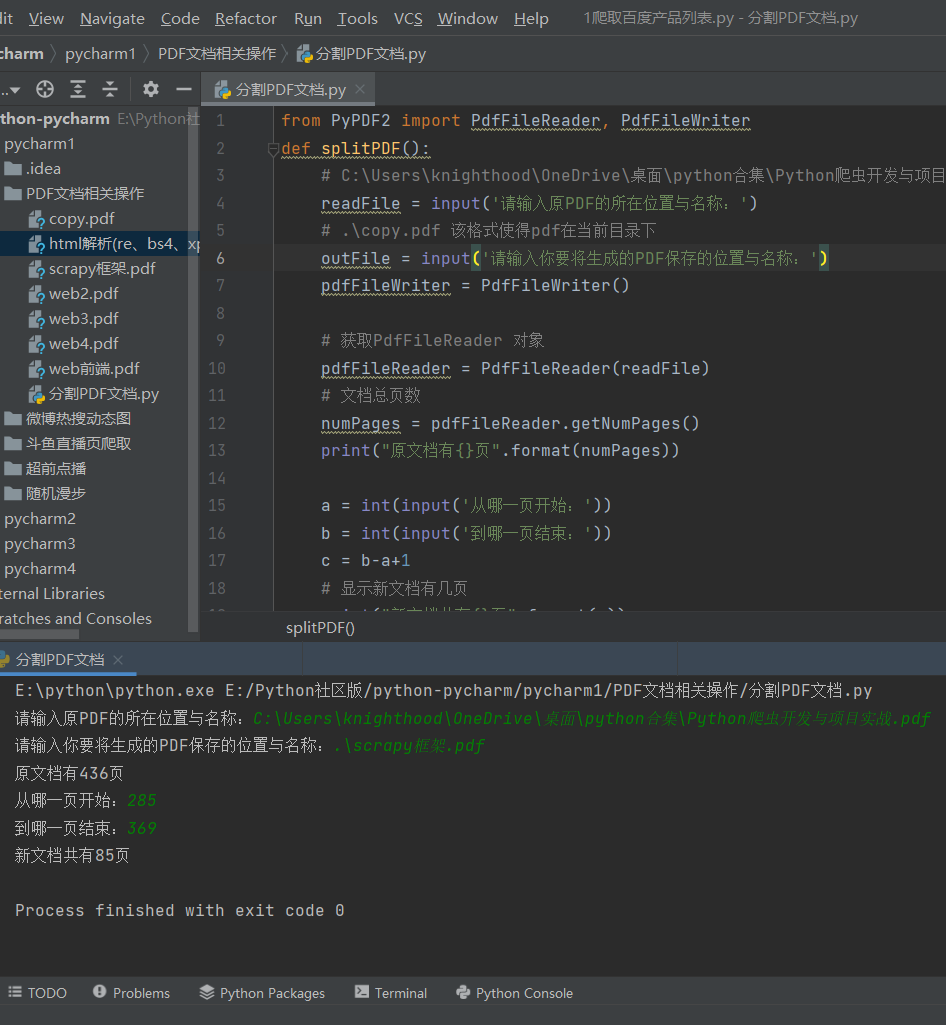The image size is (946, 1025).
Task: Click the Select Opened File target icon
Action: 44,90
